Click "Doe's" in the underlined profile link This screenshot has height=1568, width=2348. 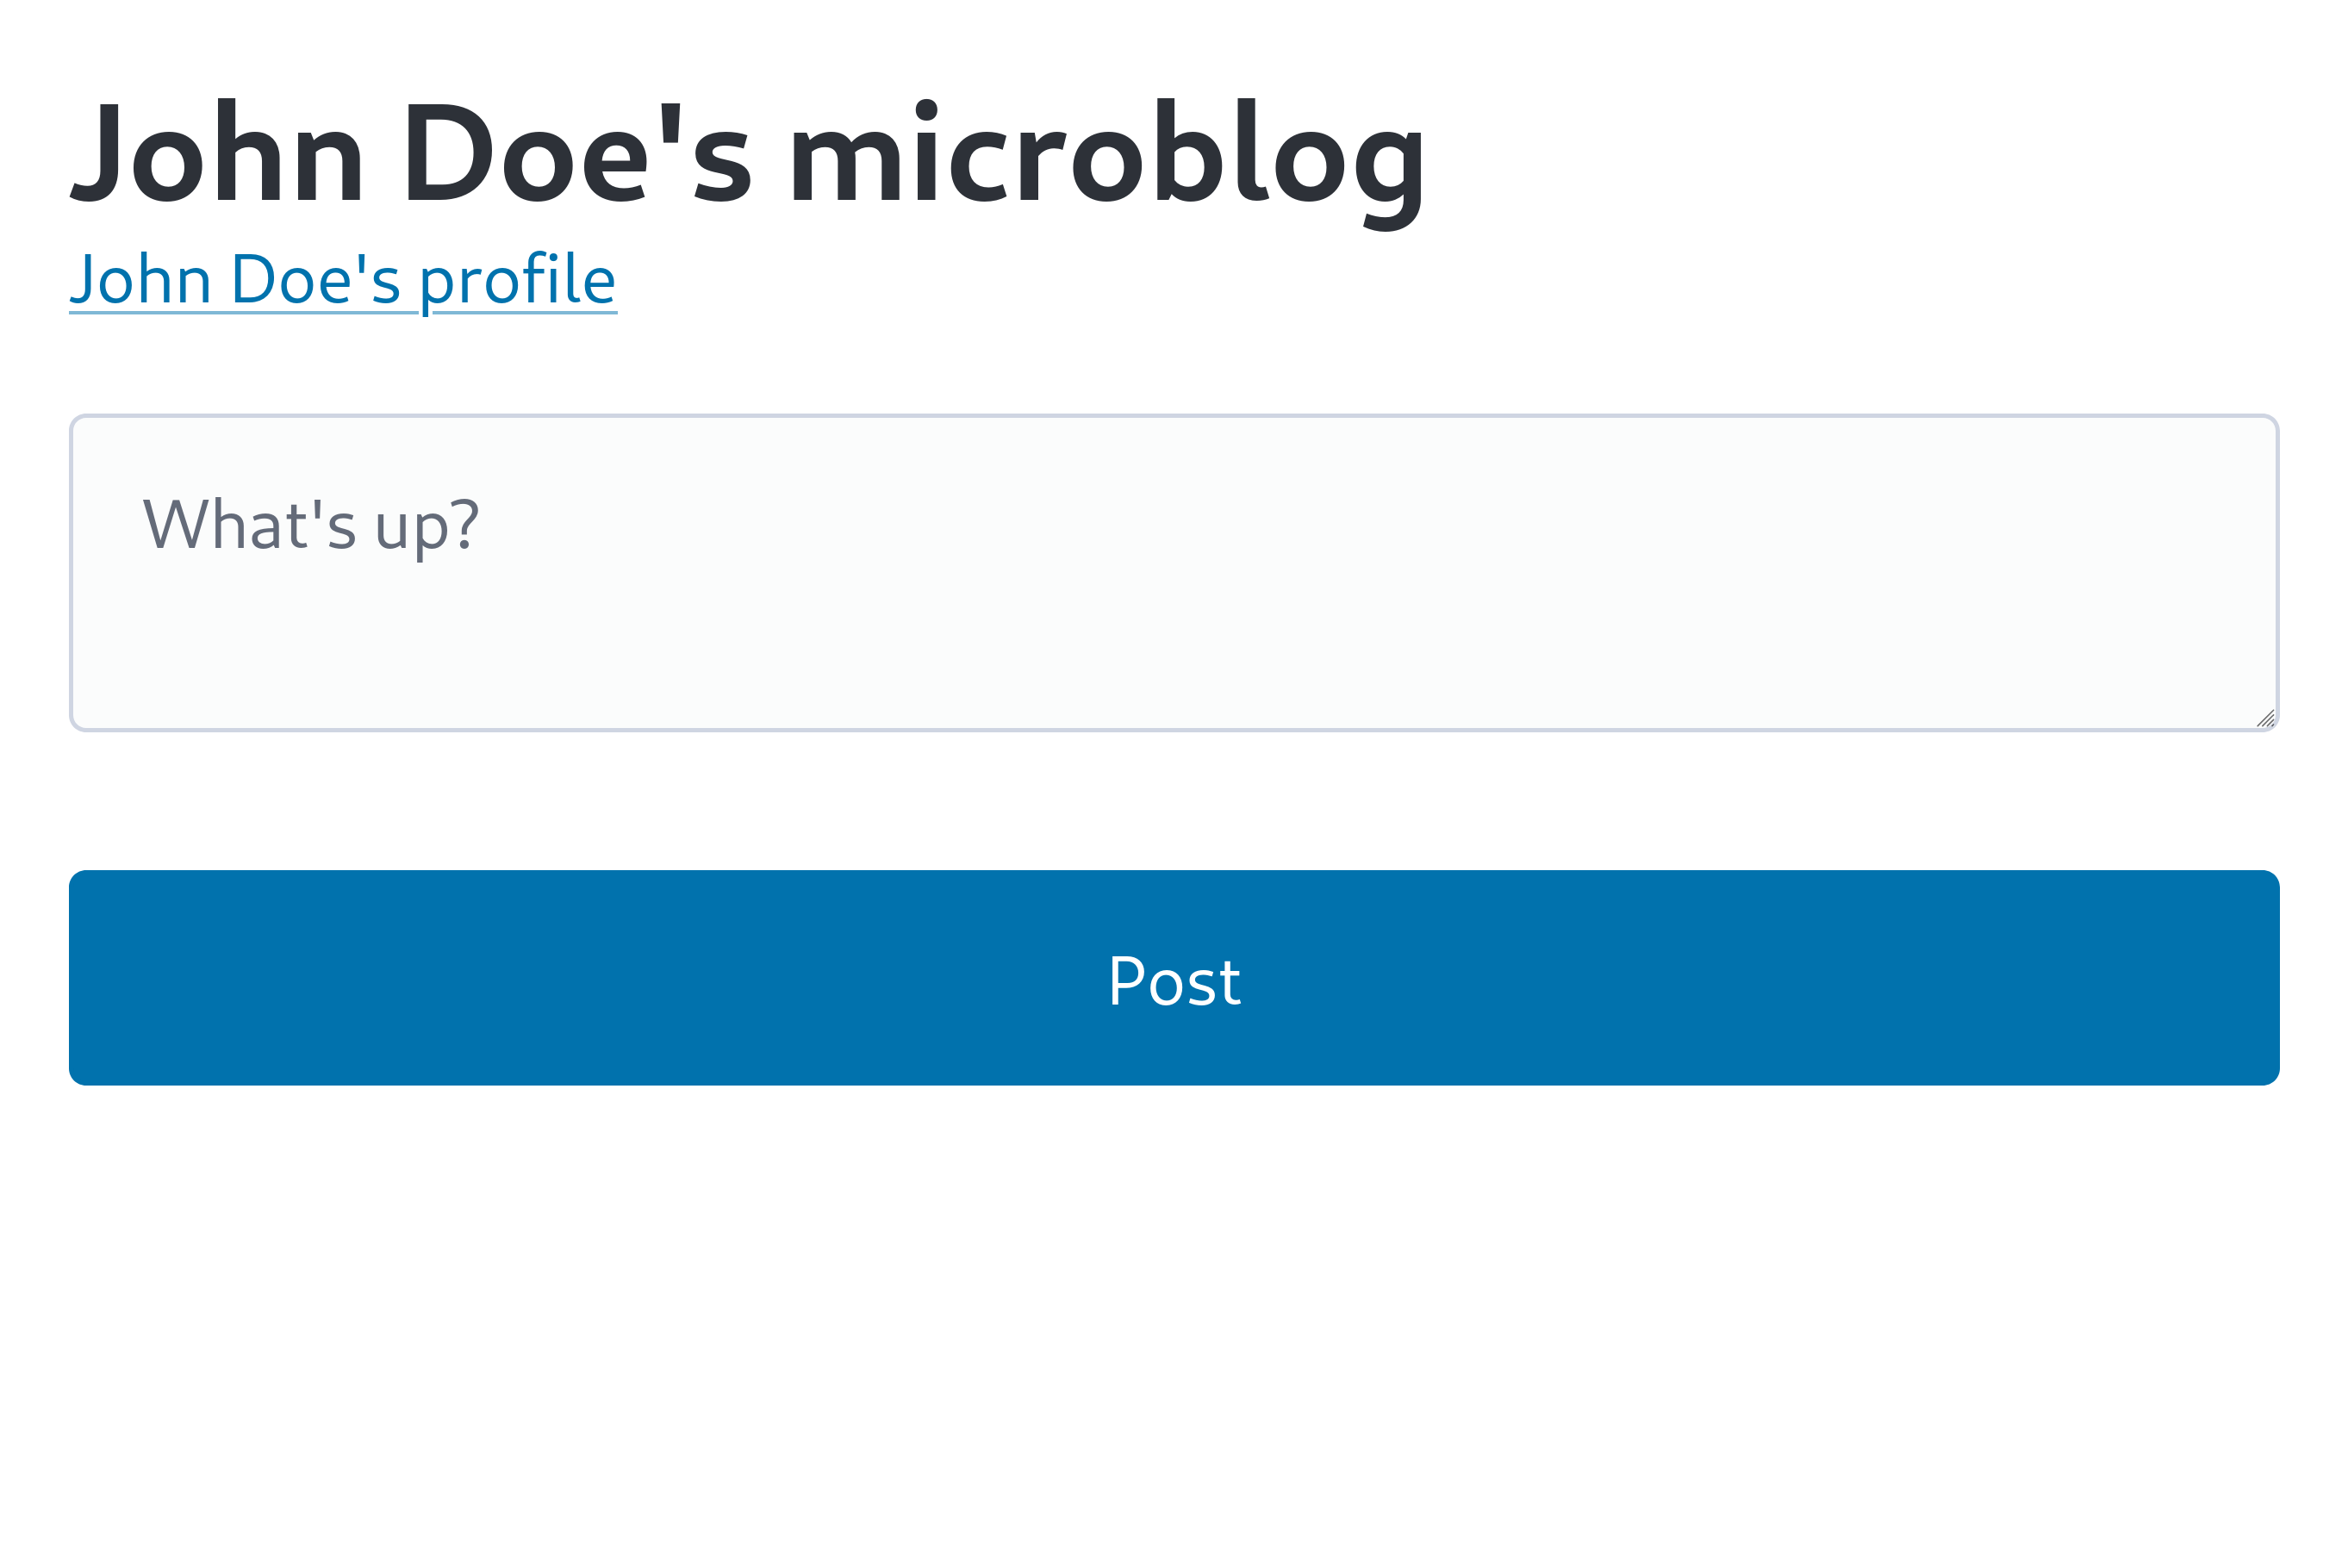click(x=316, y=280)
